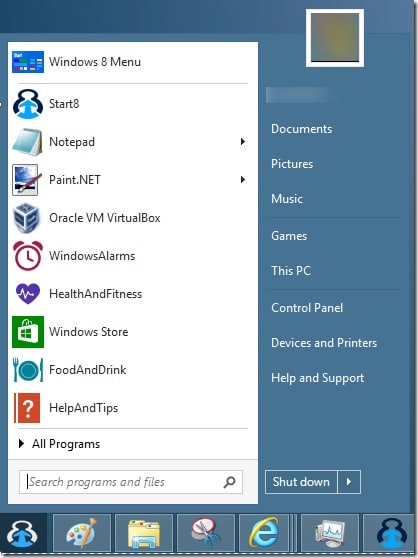418x558 pixels.
Task: Open Help and Support
Action: [x=318, y=378]
